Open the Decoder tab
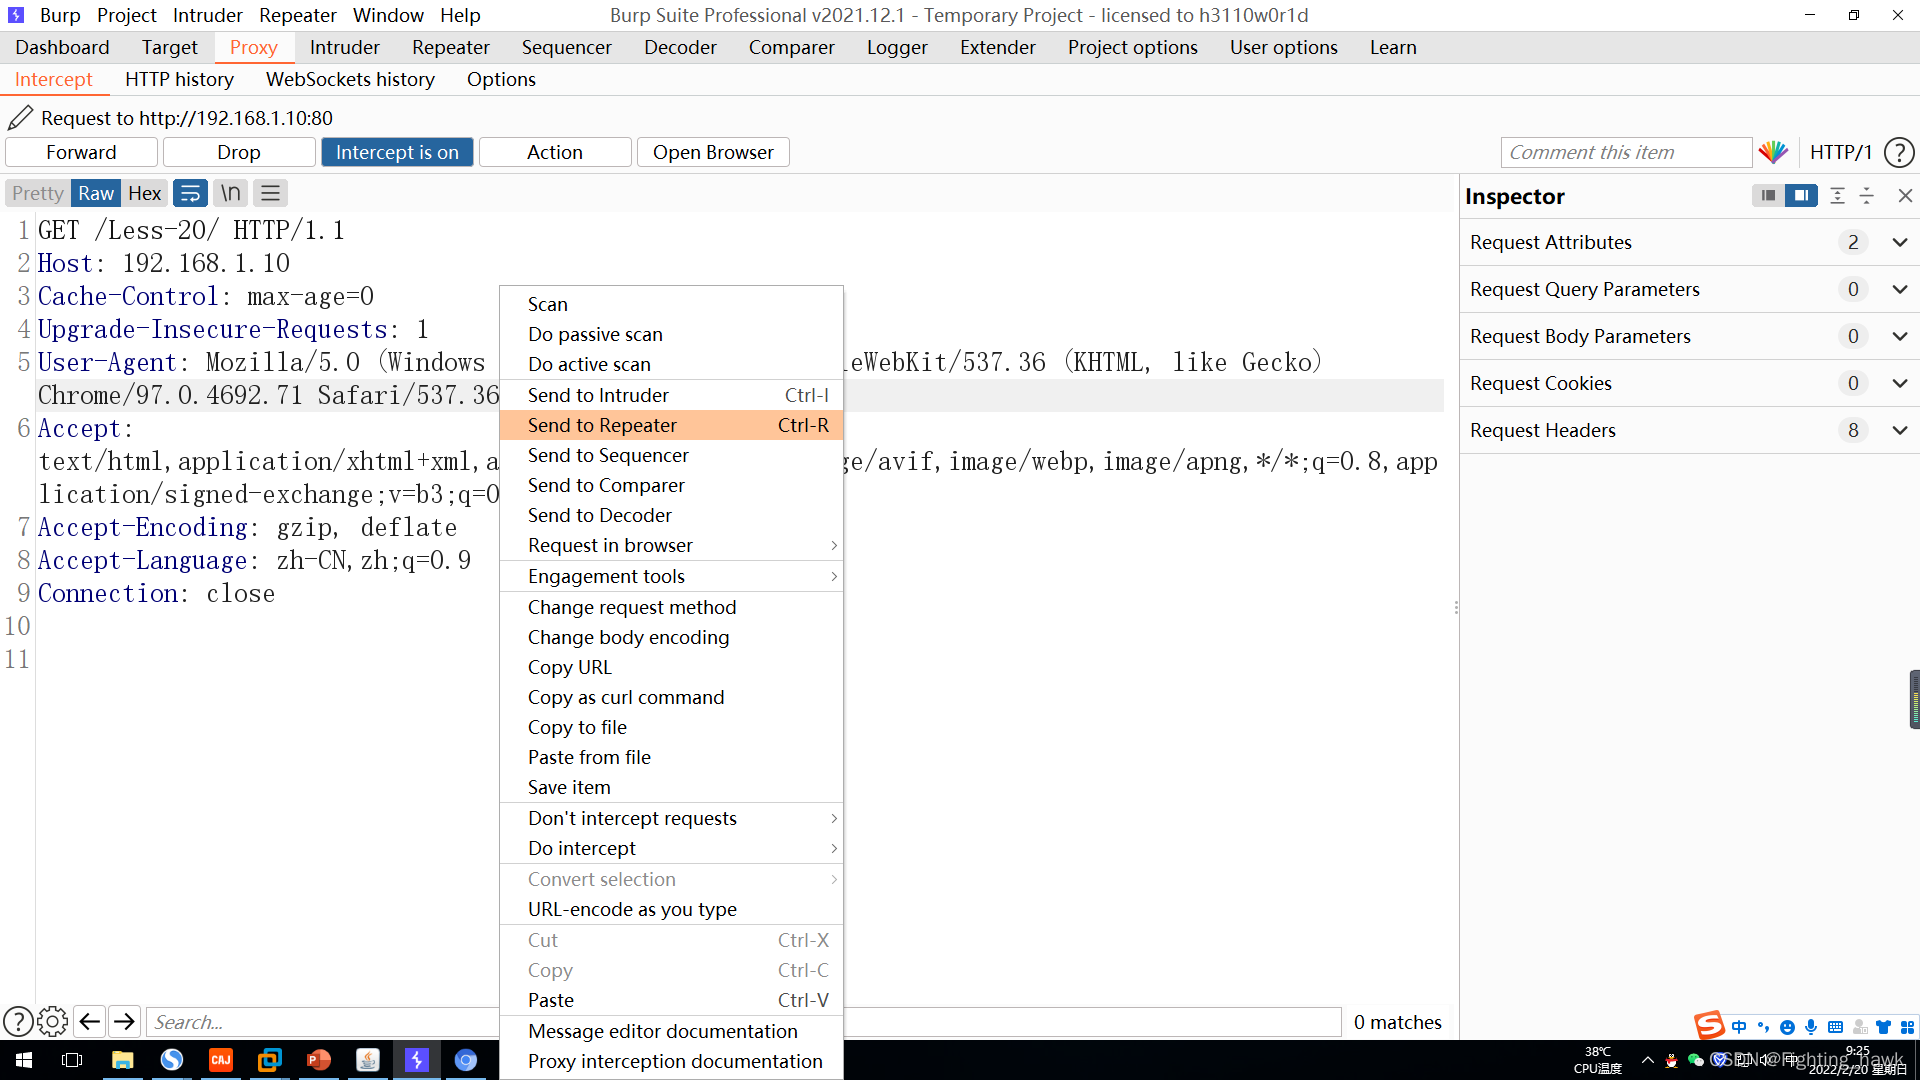This screenshot has width=1920, height=1080. click(x=679, y=47)
